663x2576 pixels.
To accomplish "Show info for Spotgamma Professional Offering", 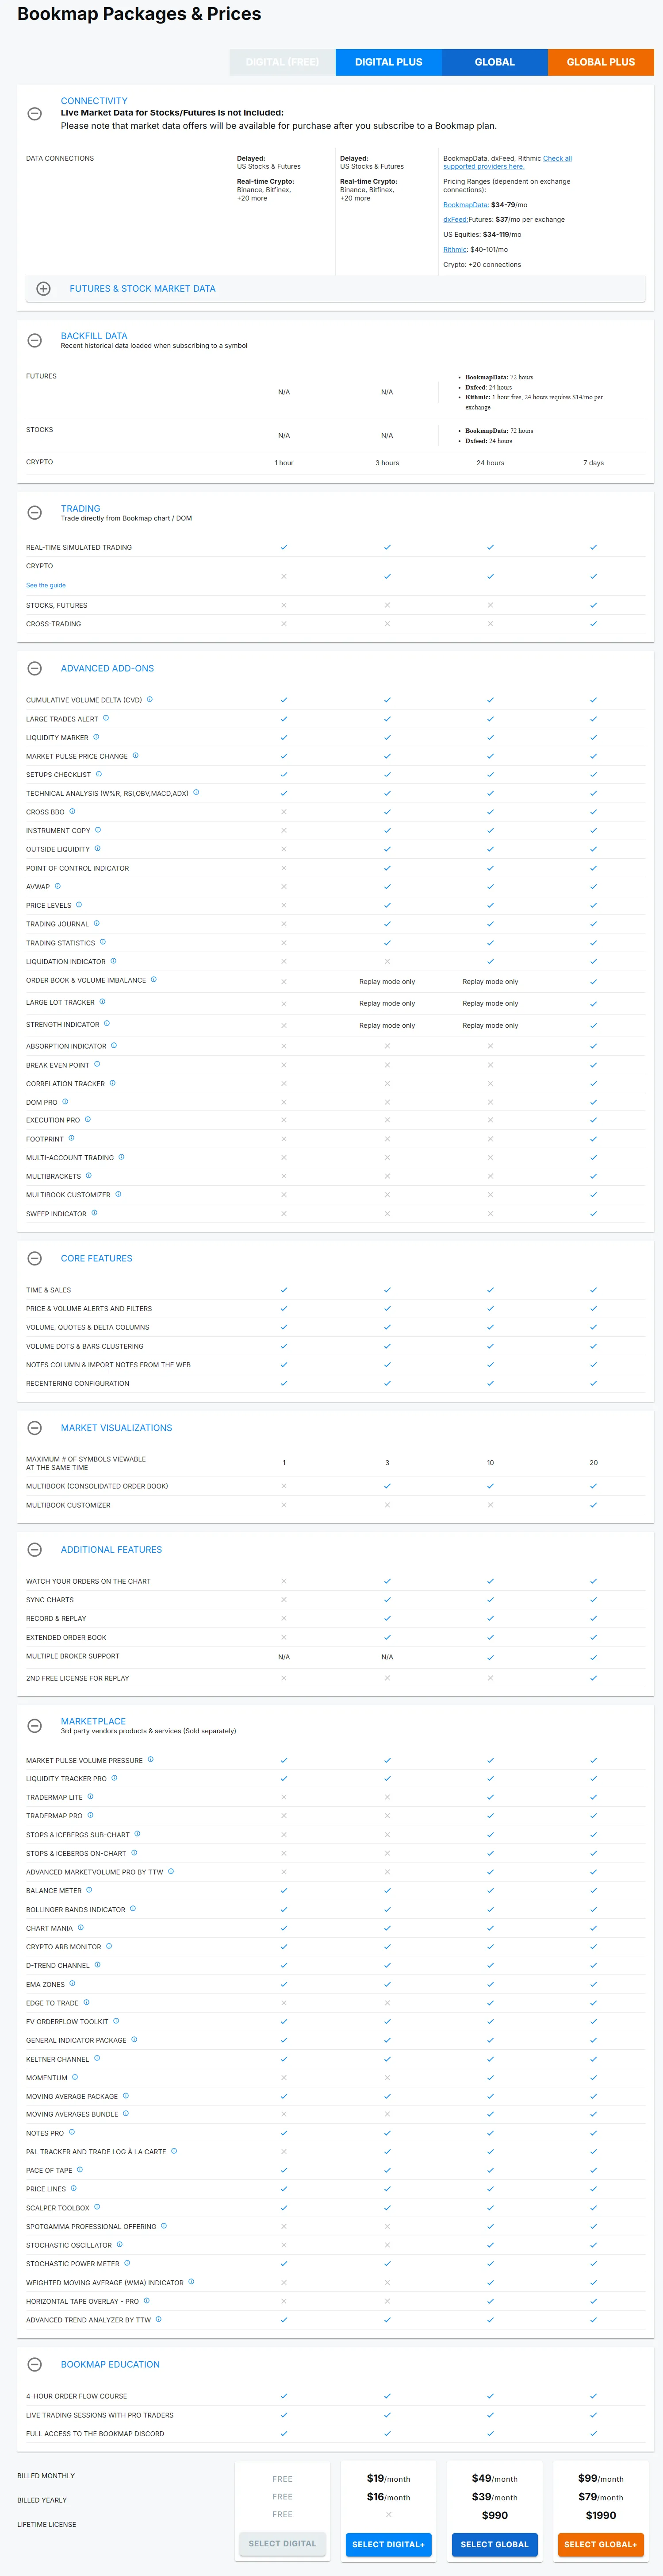I will [x=164, y=2226].
